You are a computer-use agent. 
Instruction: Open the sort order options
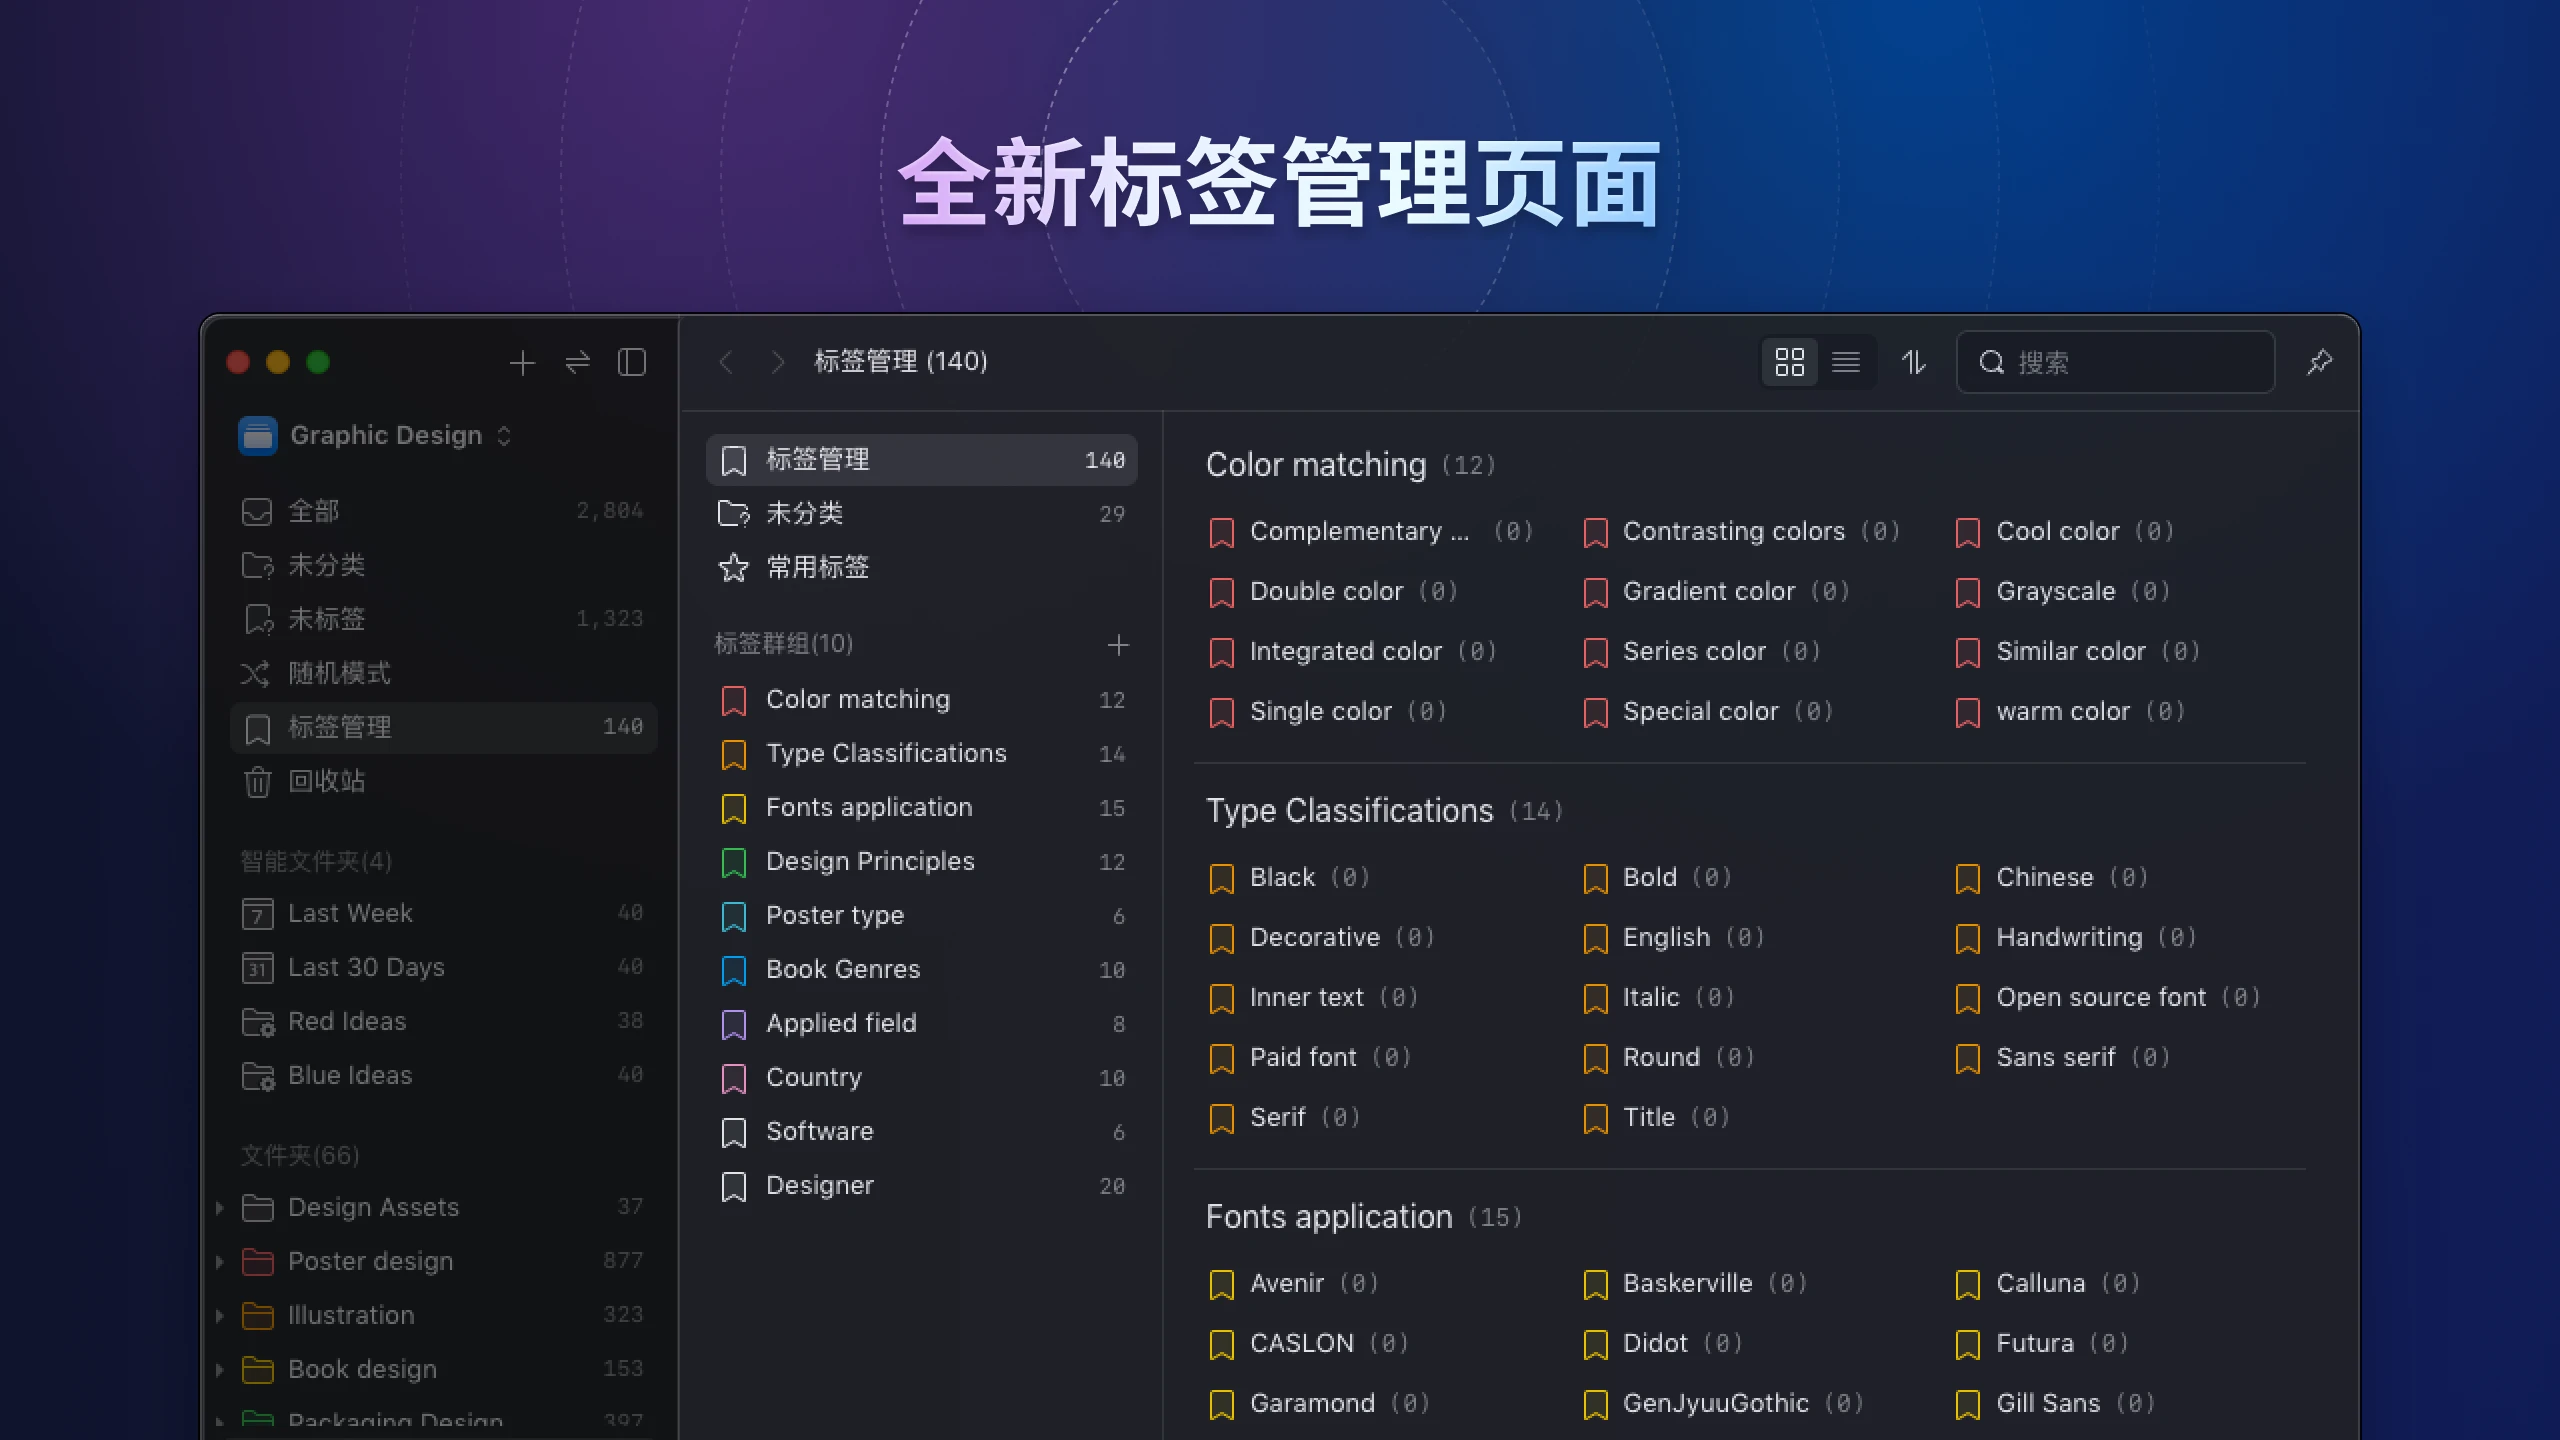click(1914, 362)
